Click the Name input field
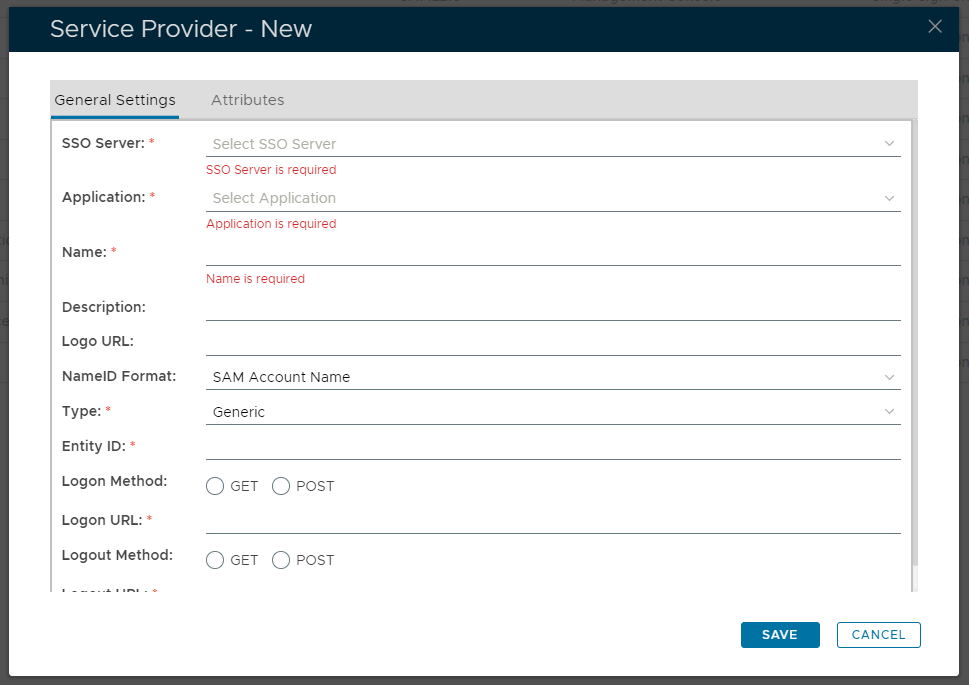The image size is (969, 685). point(552,253)
